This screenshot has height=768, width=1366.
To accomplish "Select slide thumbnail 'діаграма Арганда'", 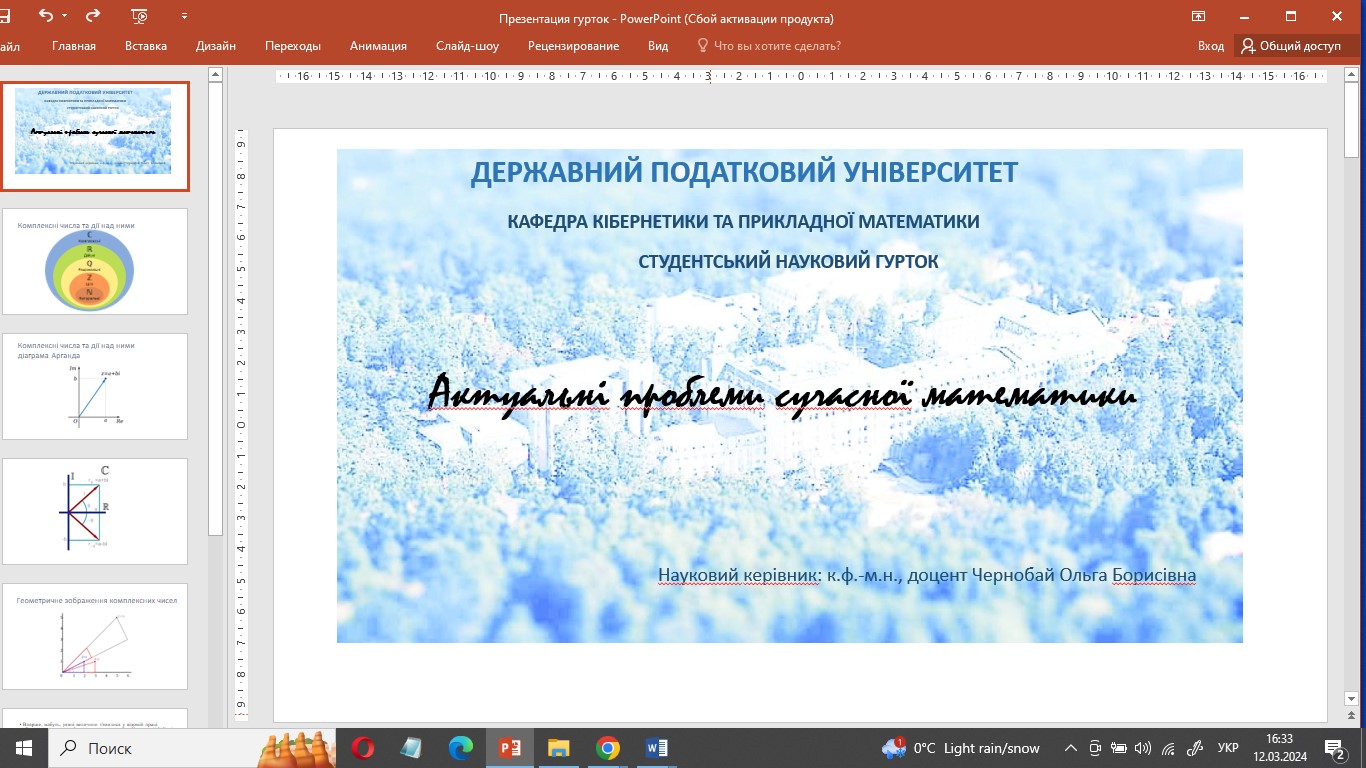I will coord(94,386).
